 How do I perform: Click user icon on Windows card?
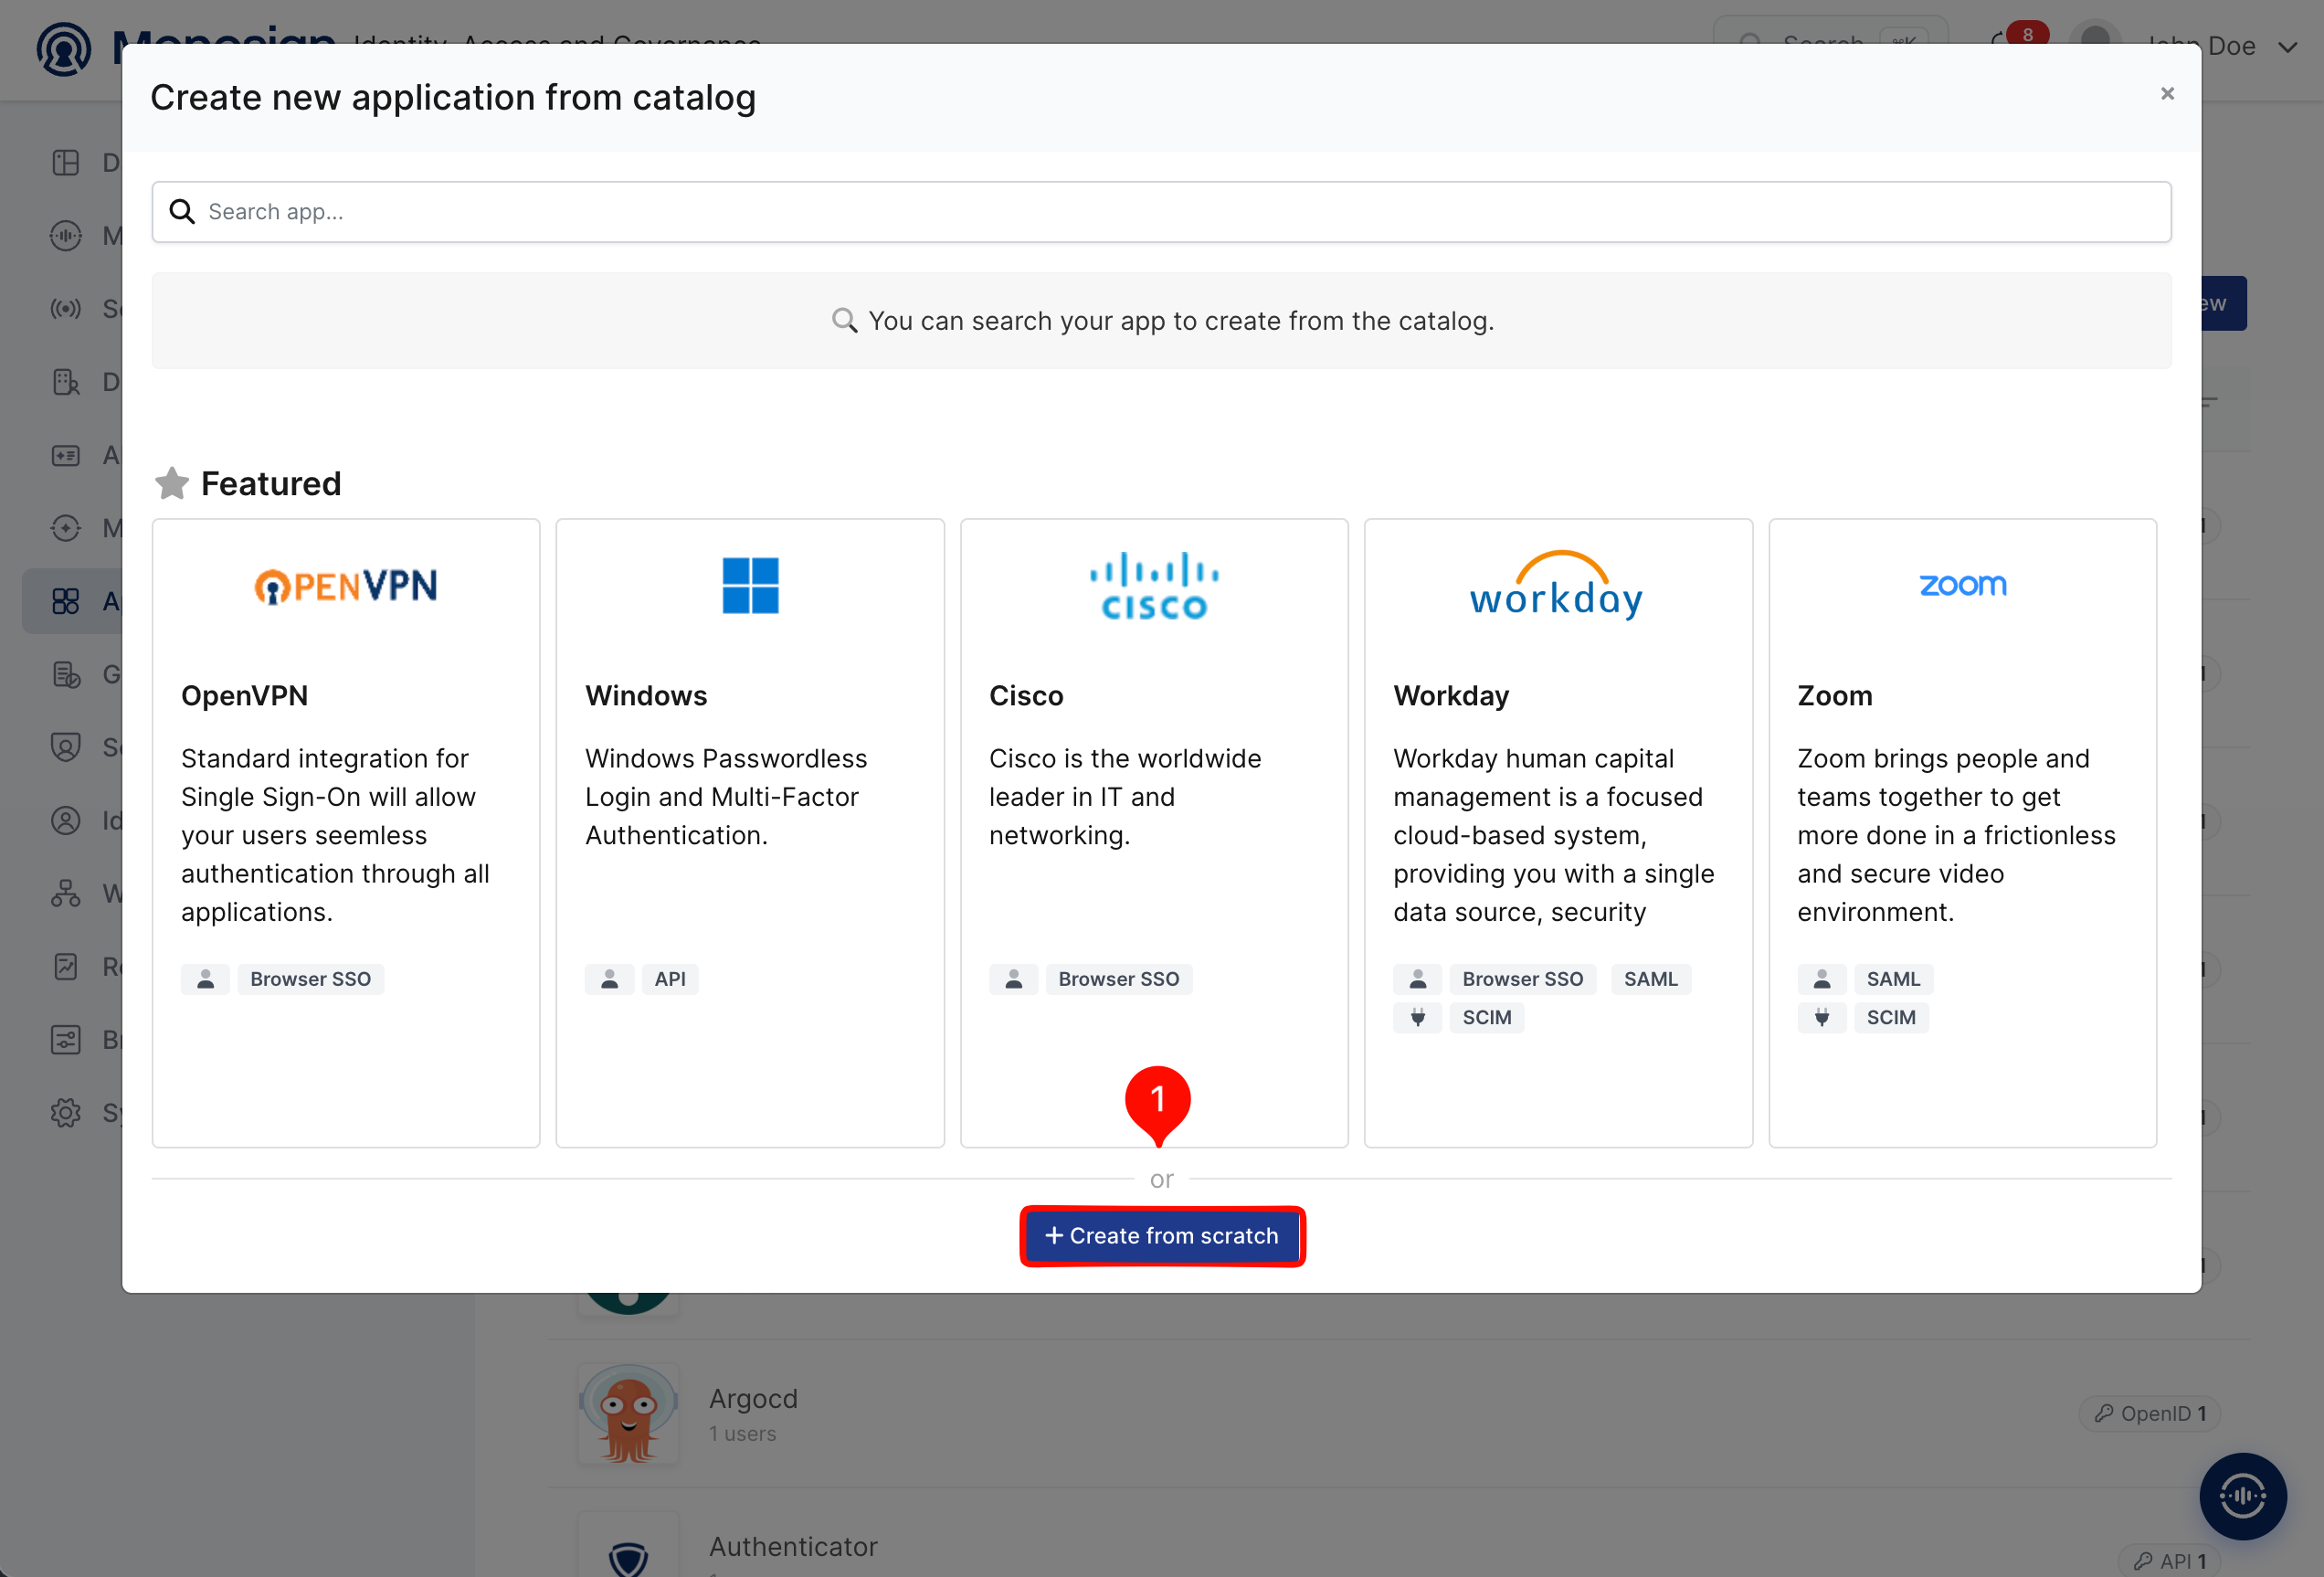(609, 979)
